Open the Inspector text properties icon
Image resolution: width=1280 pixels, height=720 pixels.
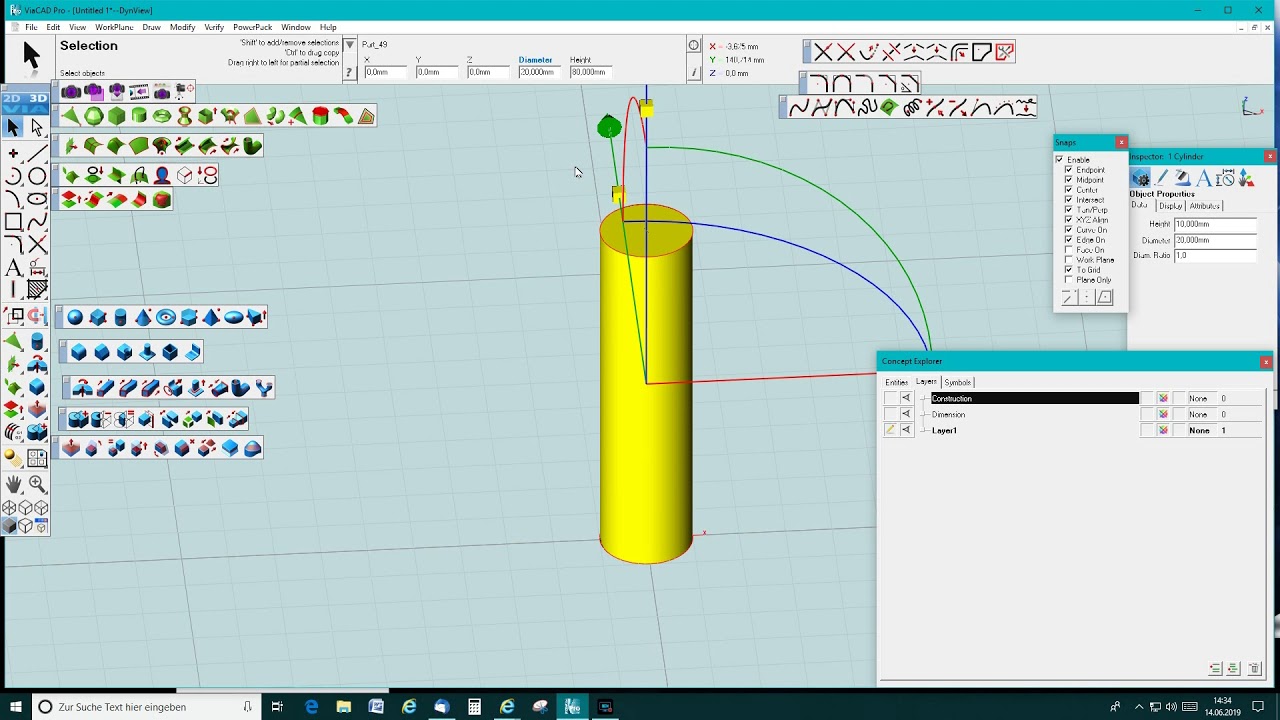click(x=1204, y=178)
